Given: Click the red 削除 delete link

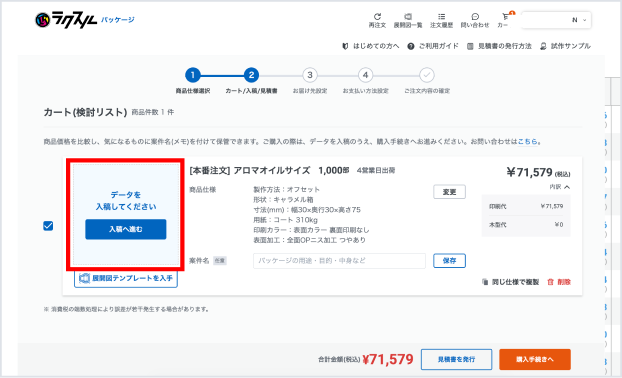Looking at the screenshot, I should tap(559, 282).
